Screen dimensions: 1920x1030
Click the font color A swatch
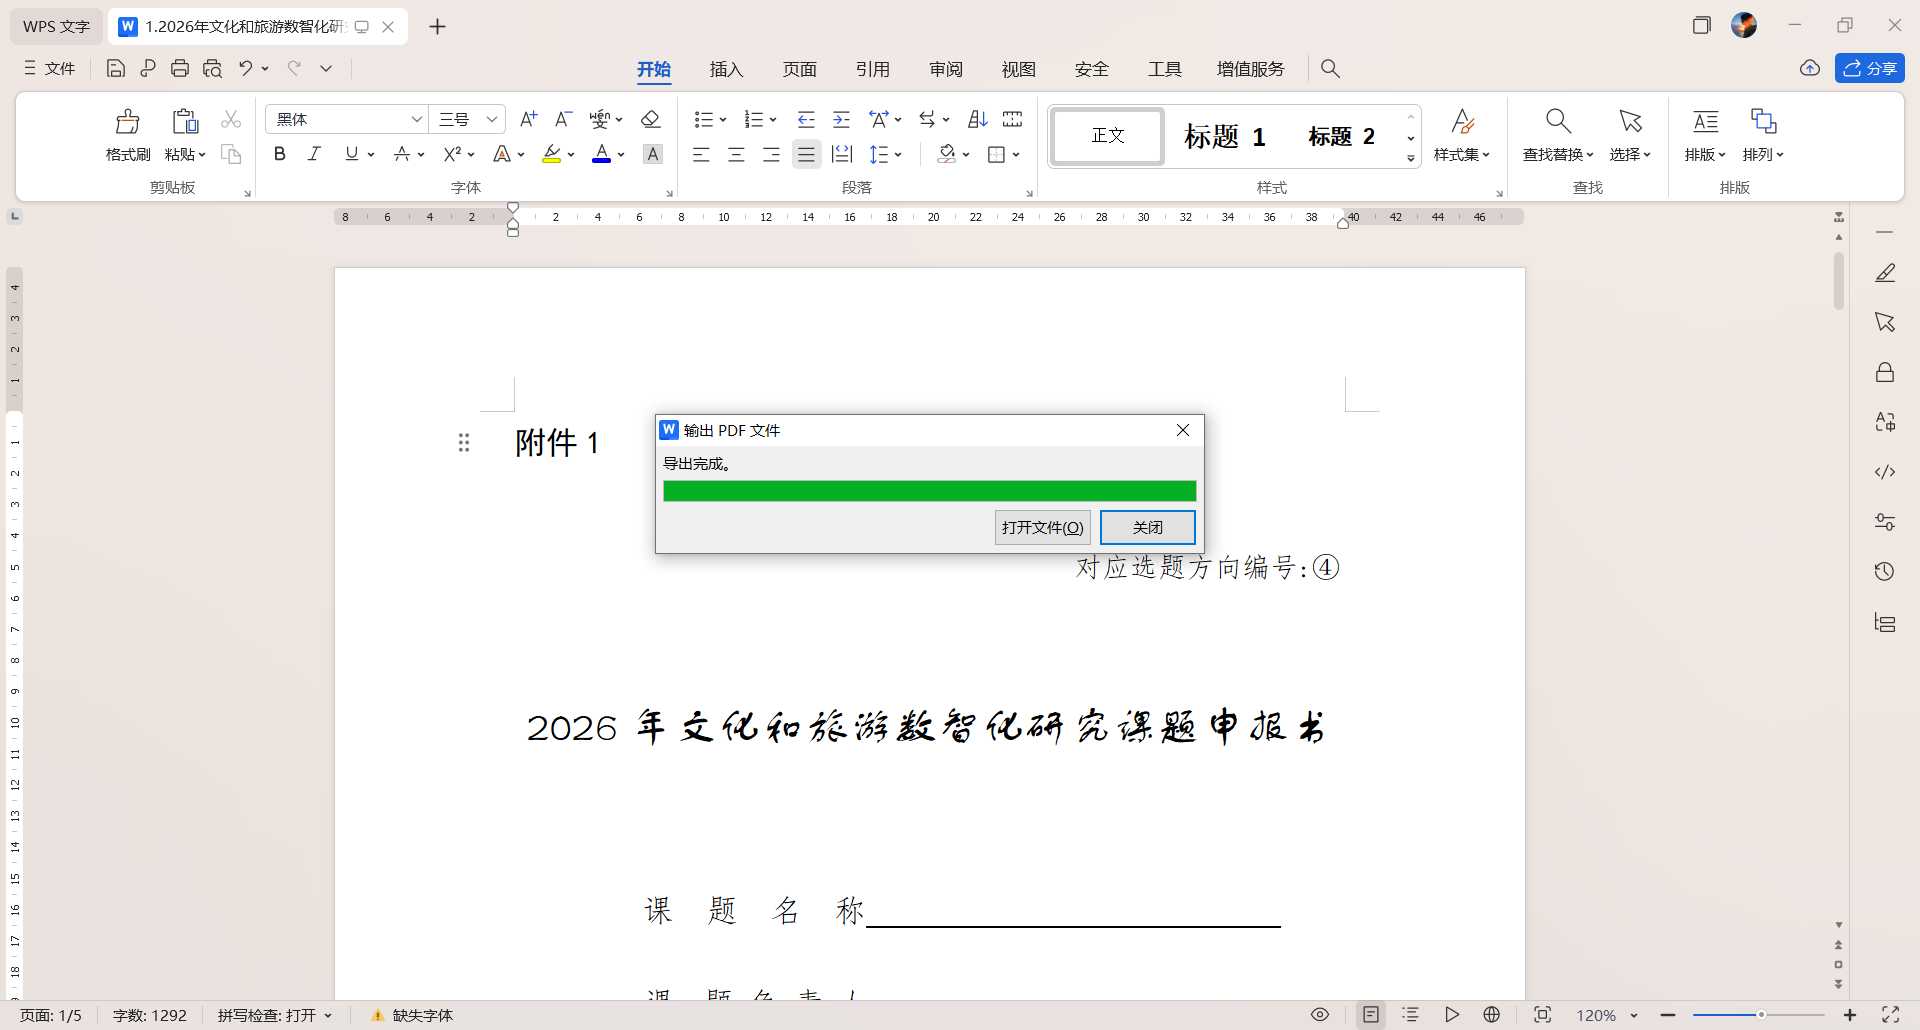point(601,154)
